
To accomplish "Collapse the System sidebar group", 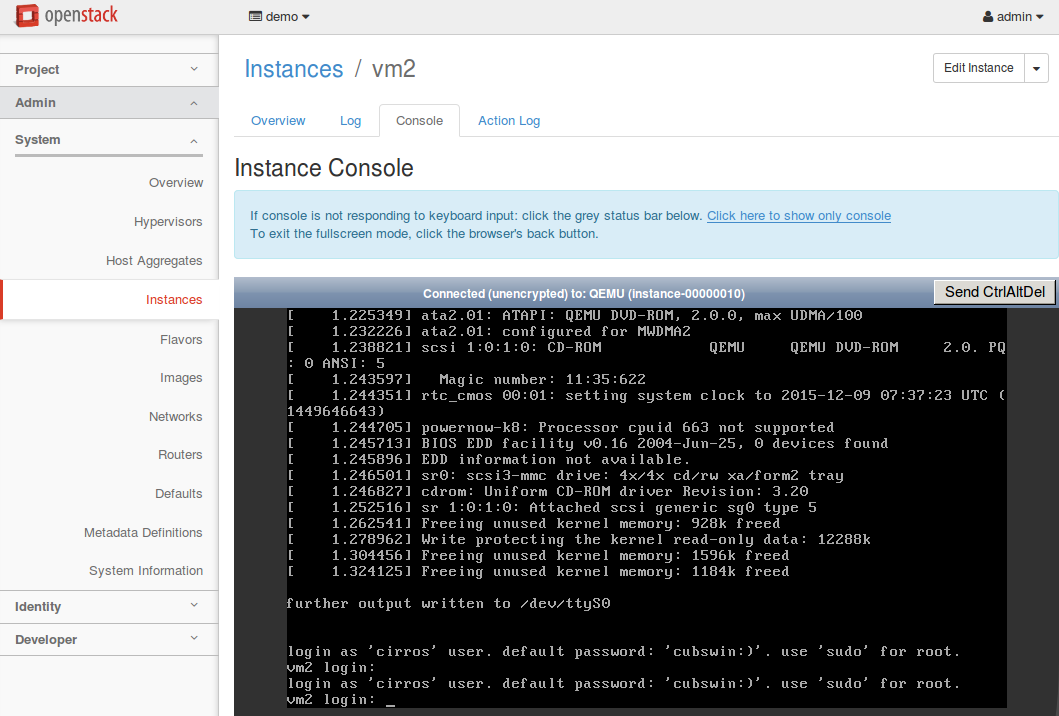I will [108, 140].
